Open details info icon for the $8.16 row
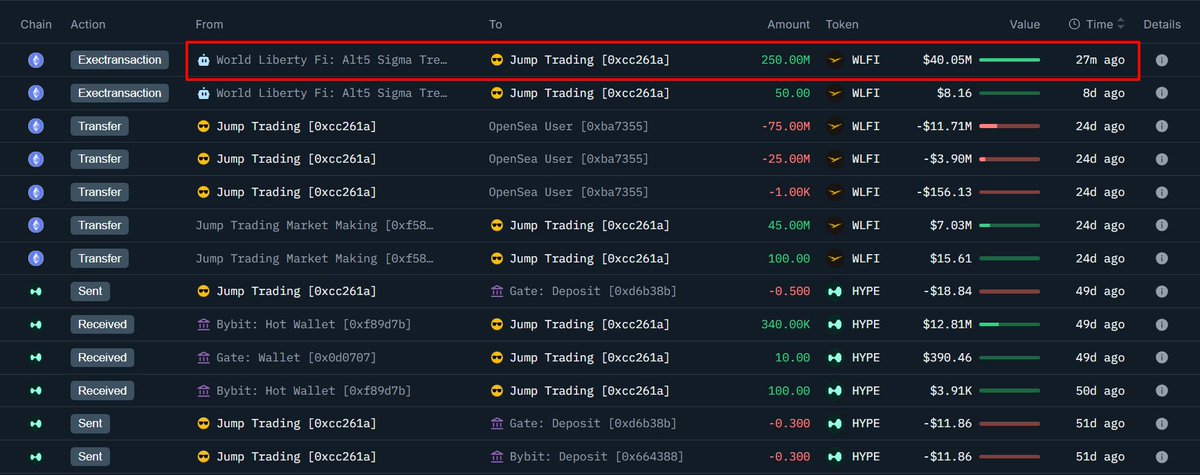Screen dimensions: 1200x475 click(1162, 93)
